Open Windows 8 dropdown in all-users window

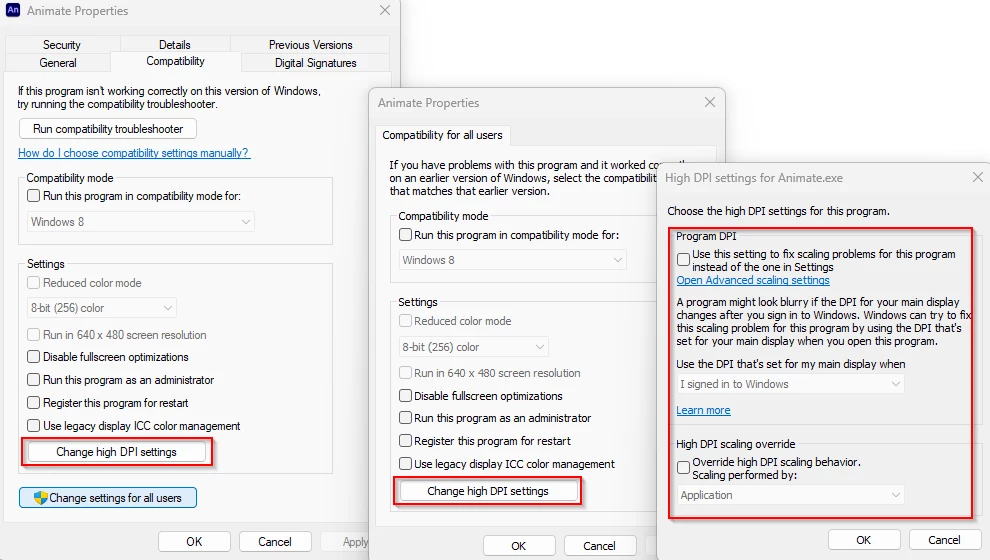tap(513, 260)
